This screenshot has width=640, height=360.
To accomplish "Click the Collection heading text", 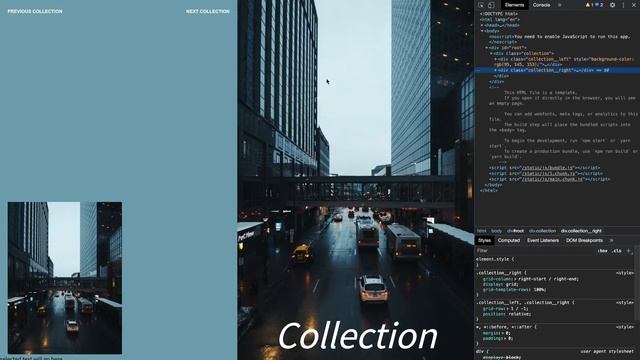I will (358, 336).
